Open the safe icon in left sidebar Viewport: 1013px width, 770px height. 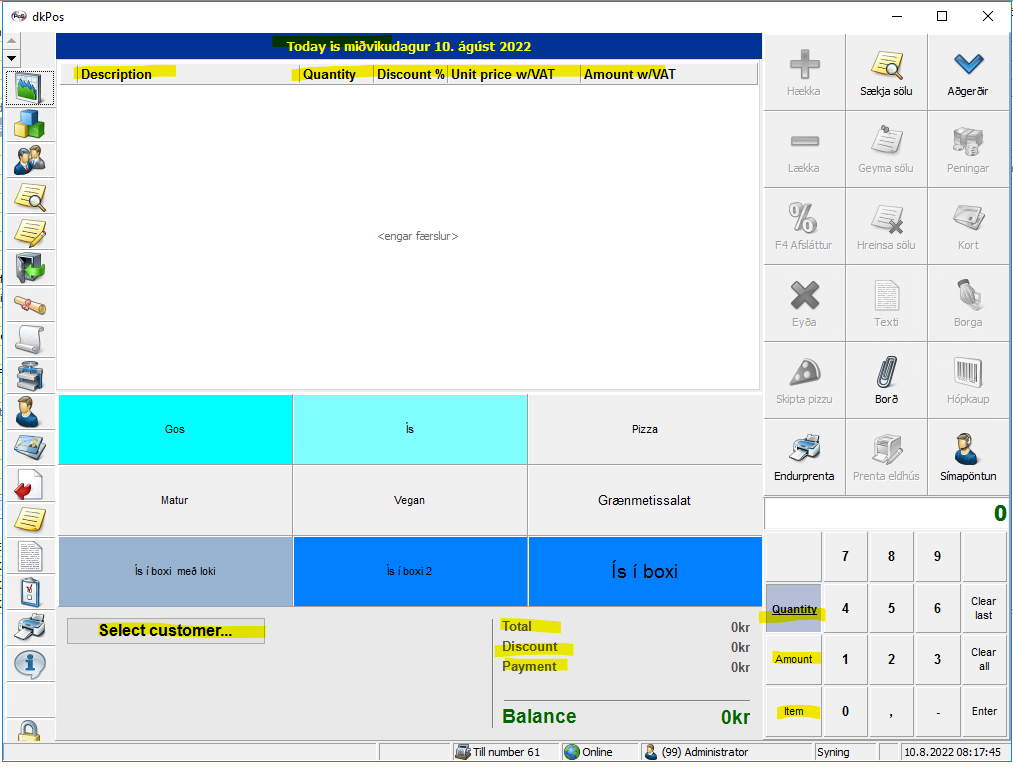(x=30, y=268)
